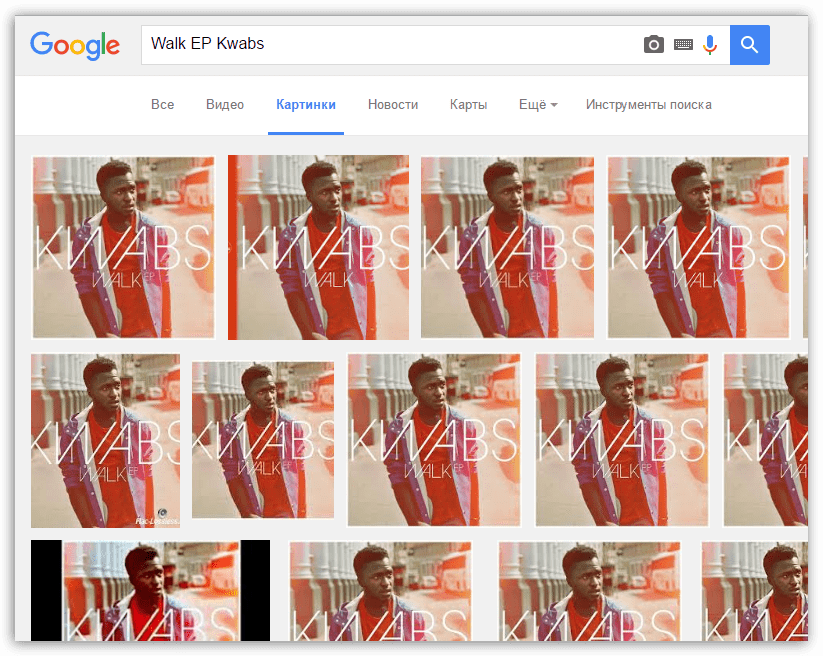Open fourth thumbnail in top row
823x656 pixels.
(x=698, y=247)
